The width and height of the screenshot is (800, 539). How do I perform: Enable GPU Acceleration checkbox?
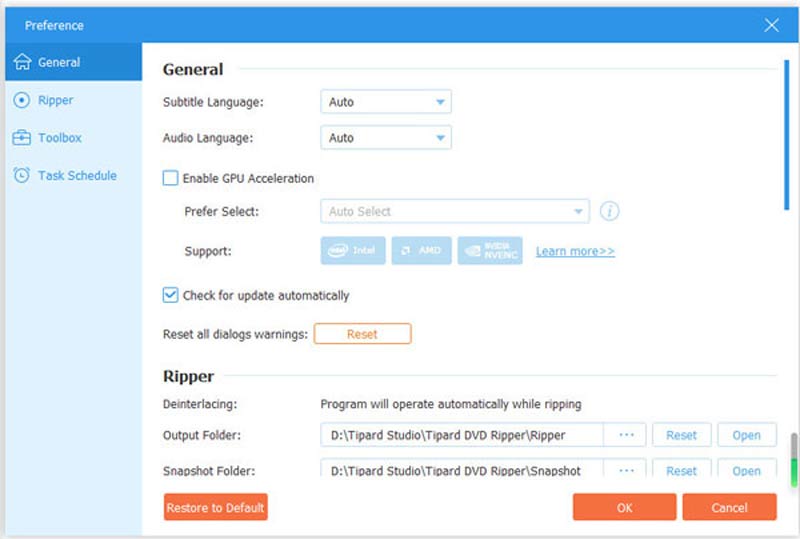coord(171,179)
